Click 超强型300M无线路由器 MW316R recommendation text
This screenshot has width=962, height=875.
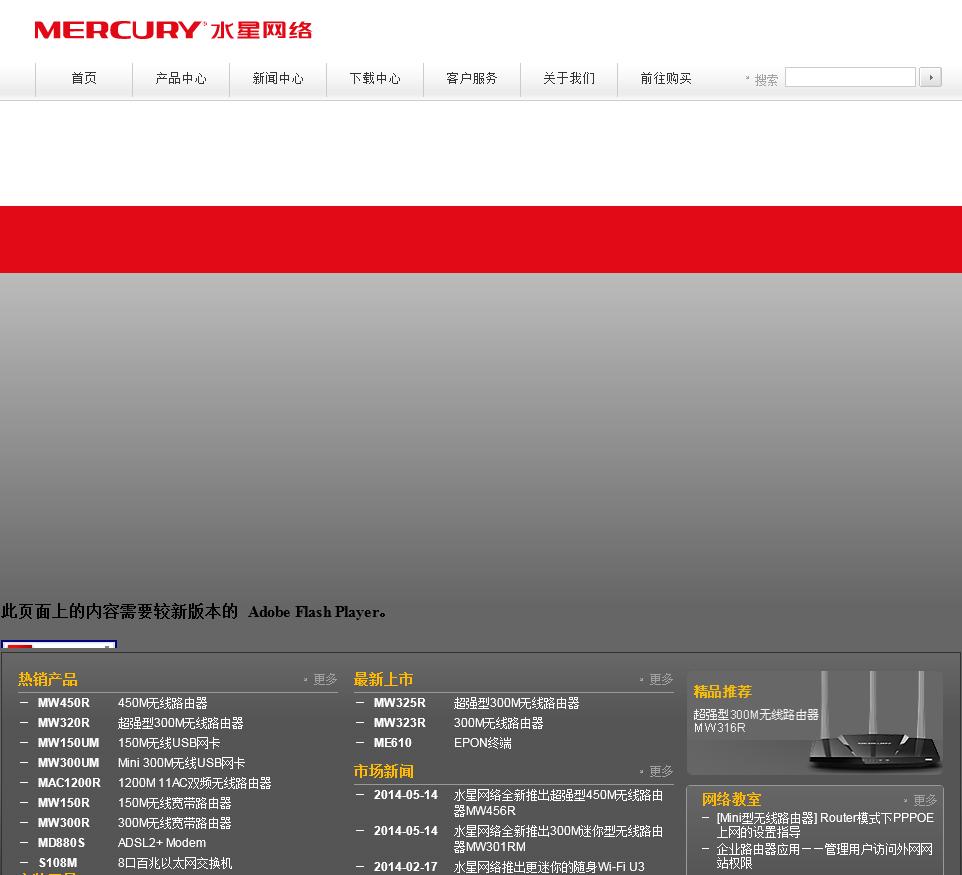coord(756,721)
